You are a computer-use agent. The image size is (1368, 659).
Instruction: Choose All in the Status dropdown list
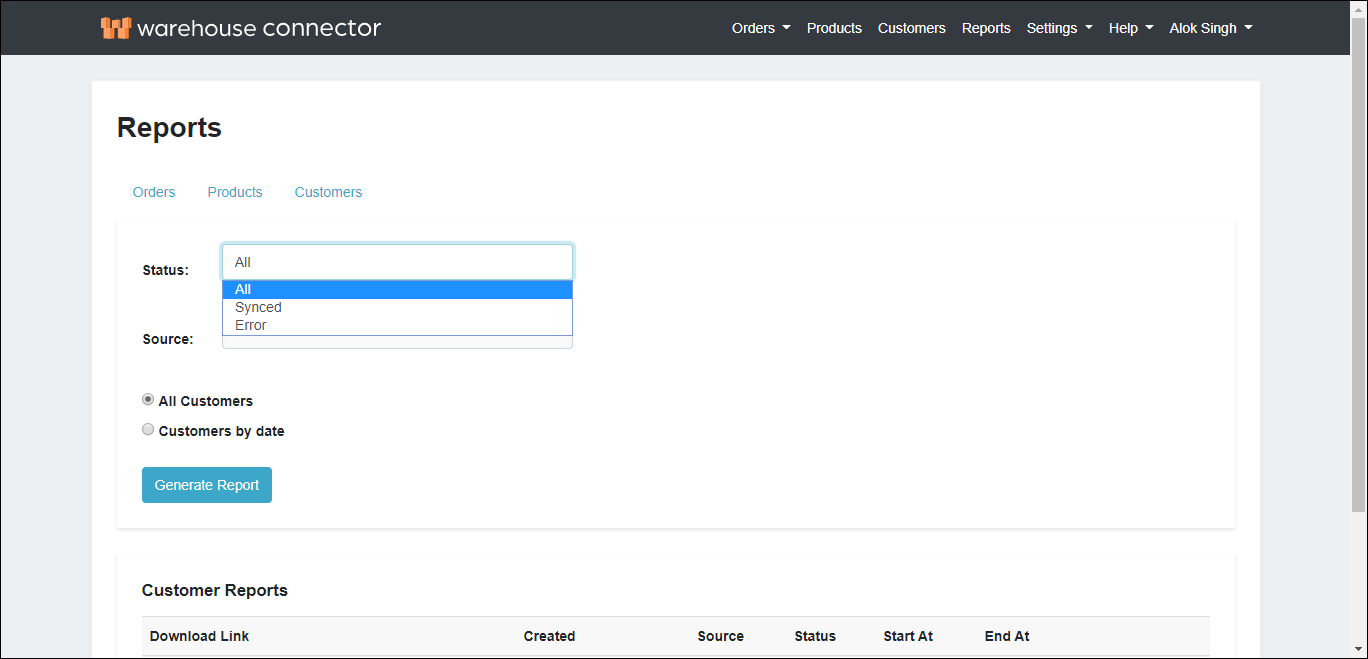click(243, 289)
